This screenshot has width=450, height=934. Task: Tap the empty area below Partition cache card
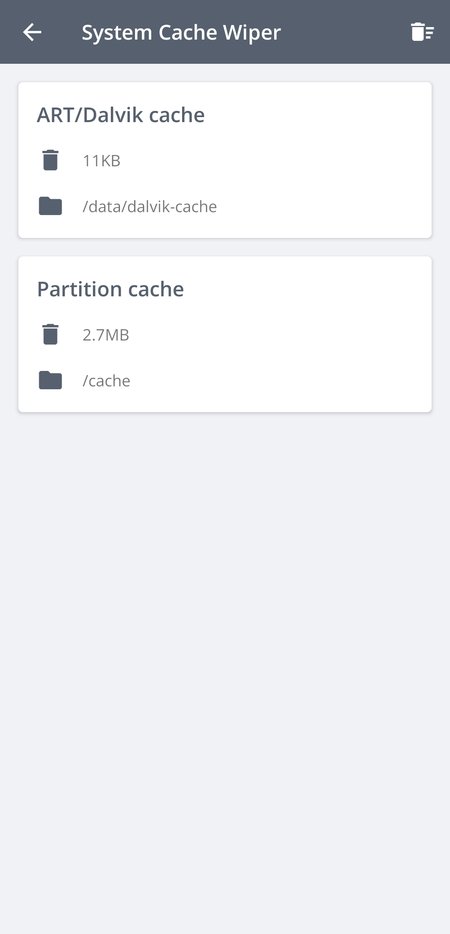[x=225, y=655]
